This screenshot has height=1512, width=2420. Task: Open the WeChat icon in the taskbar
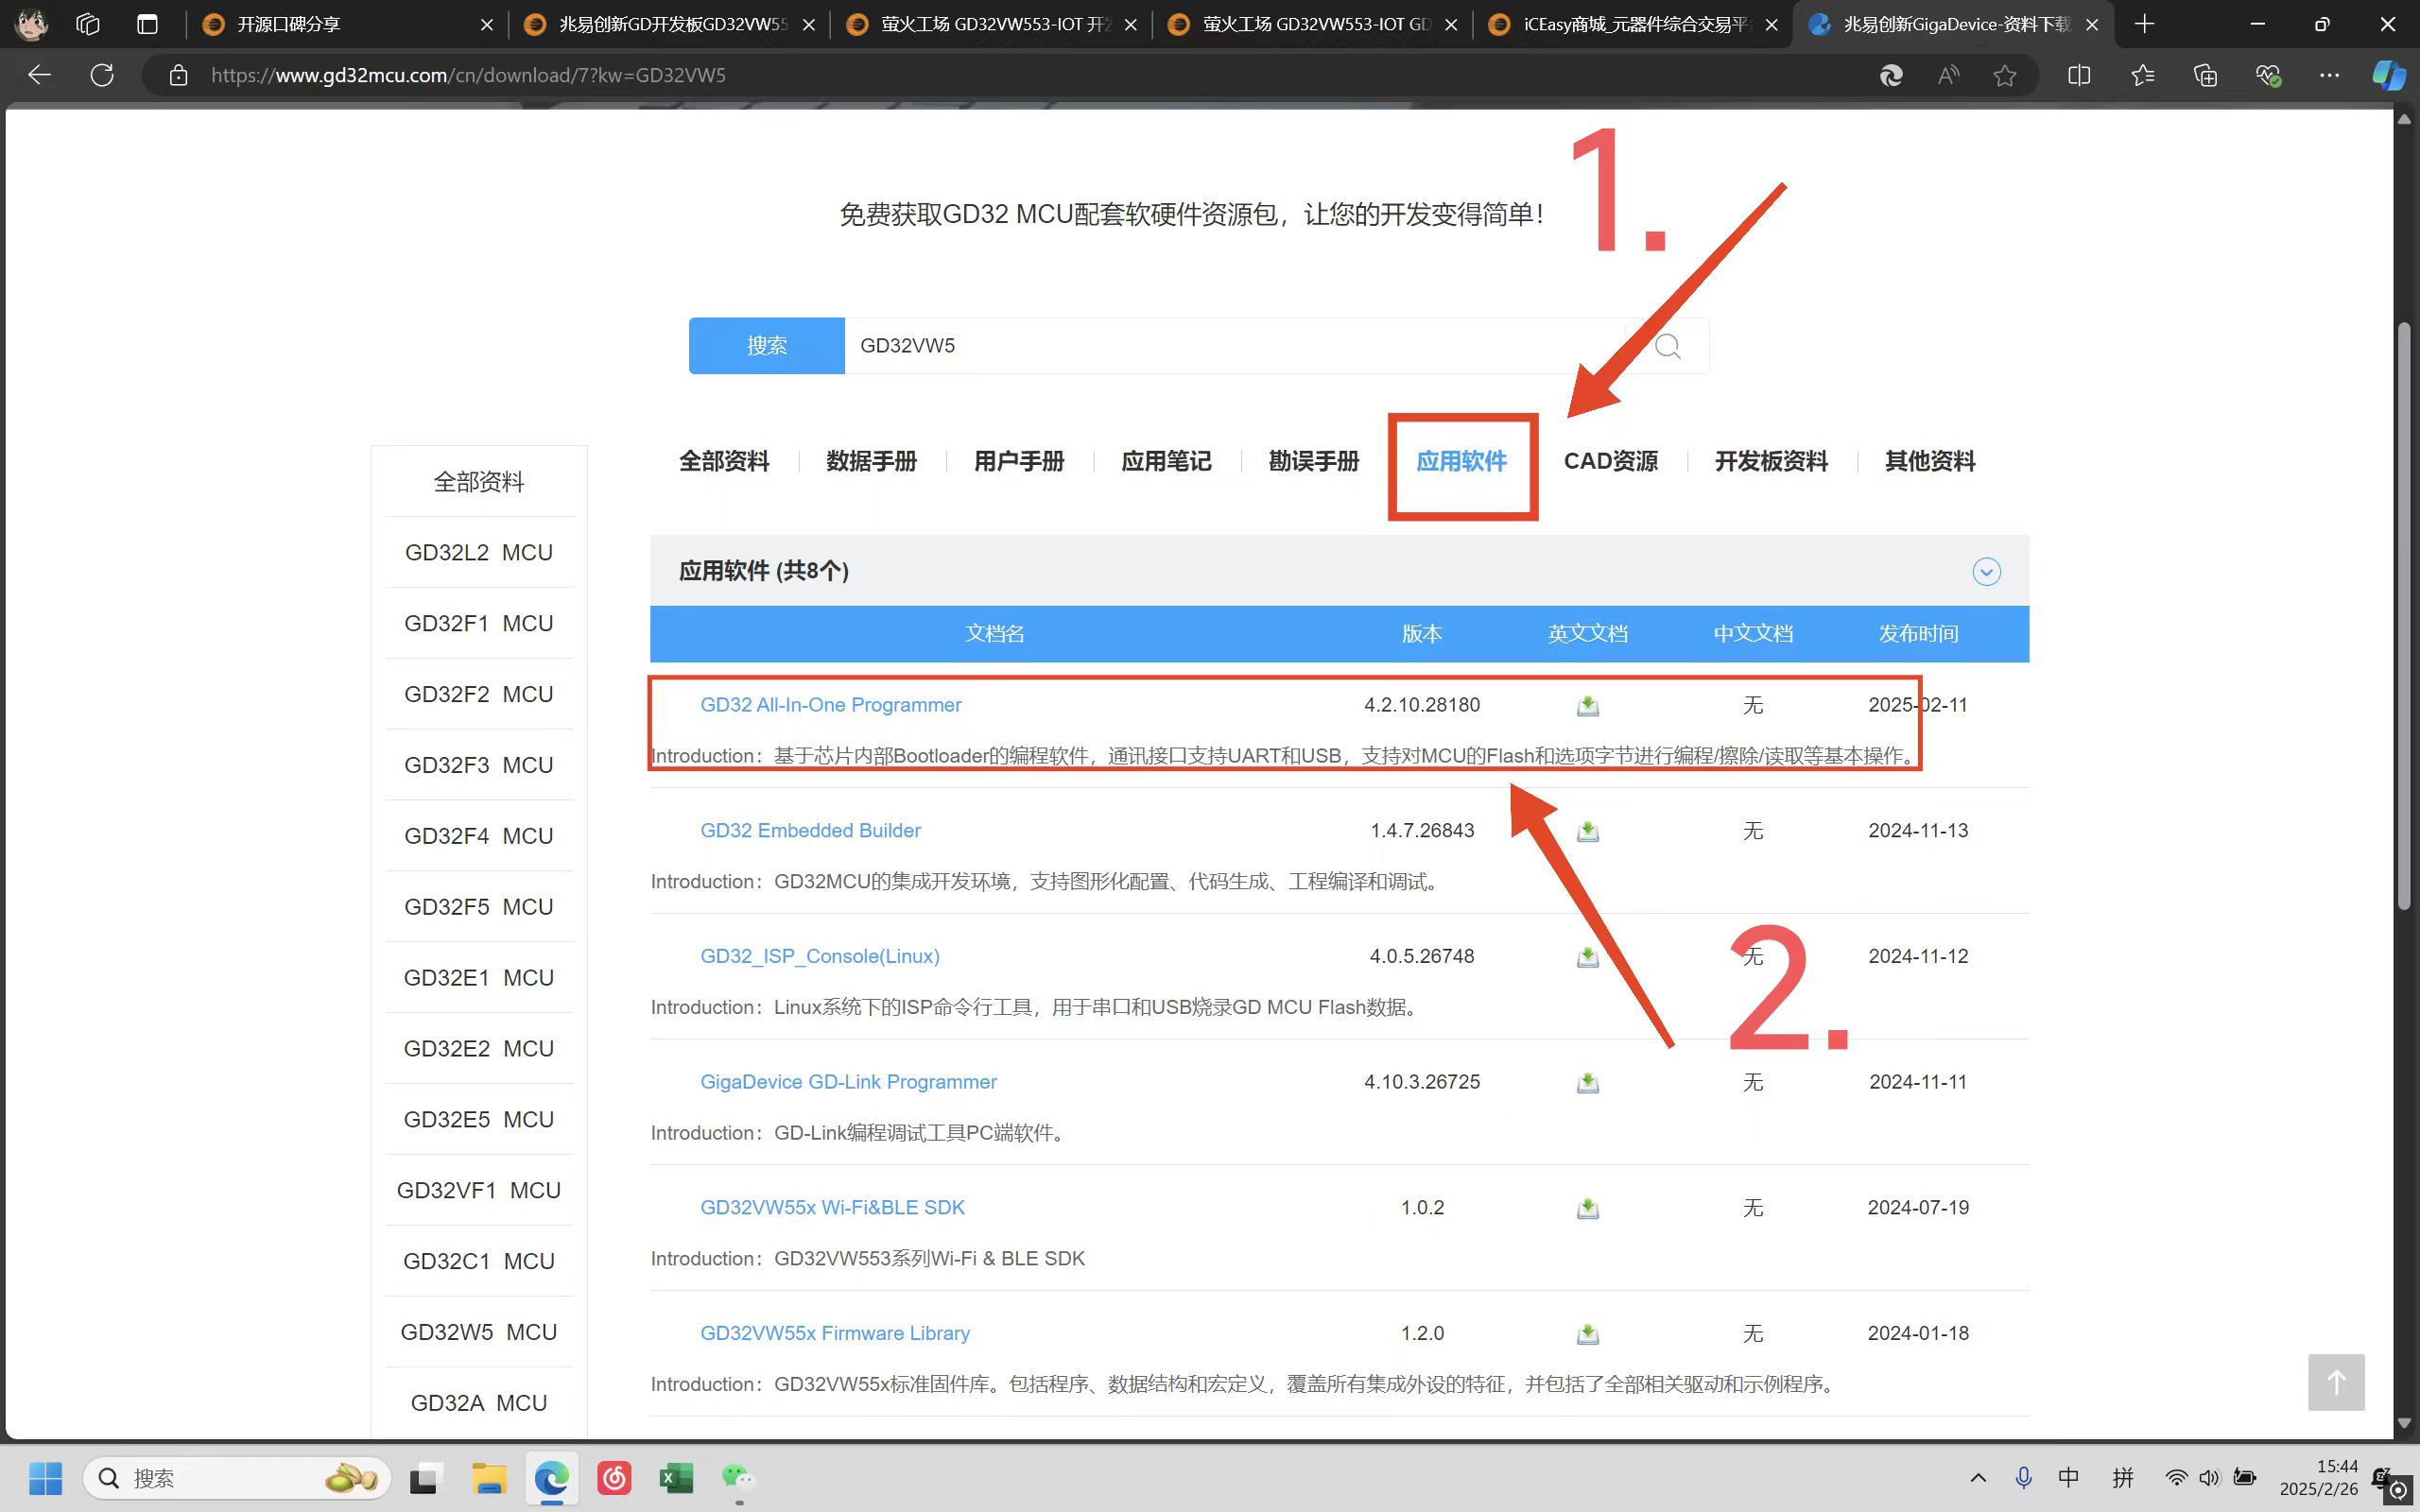click(738, 1477)
